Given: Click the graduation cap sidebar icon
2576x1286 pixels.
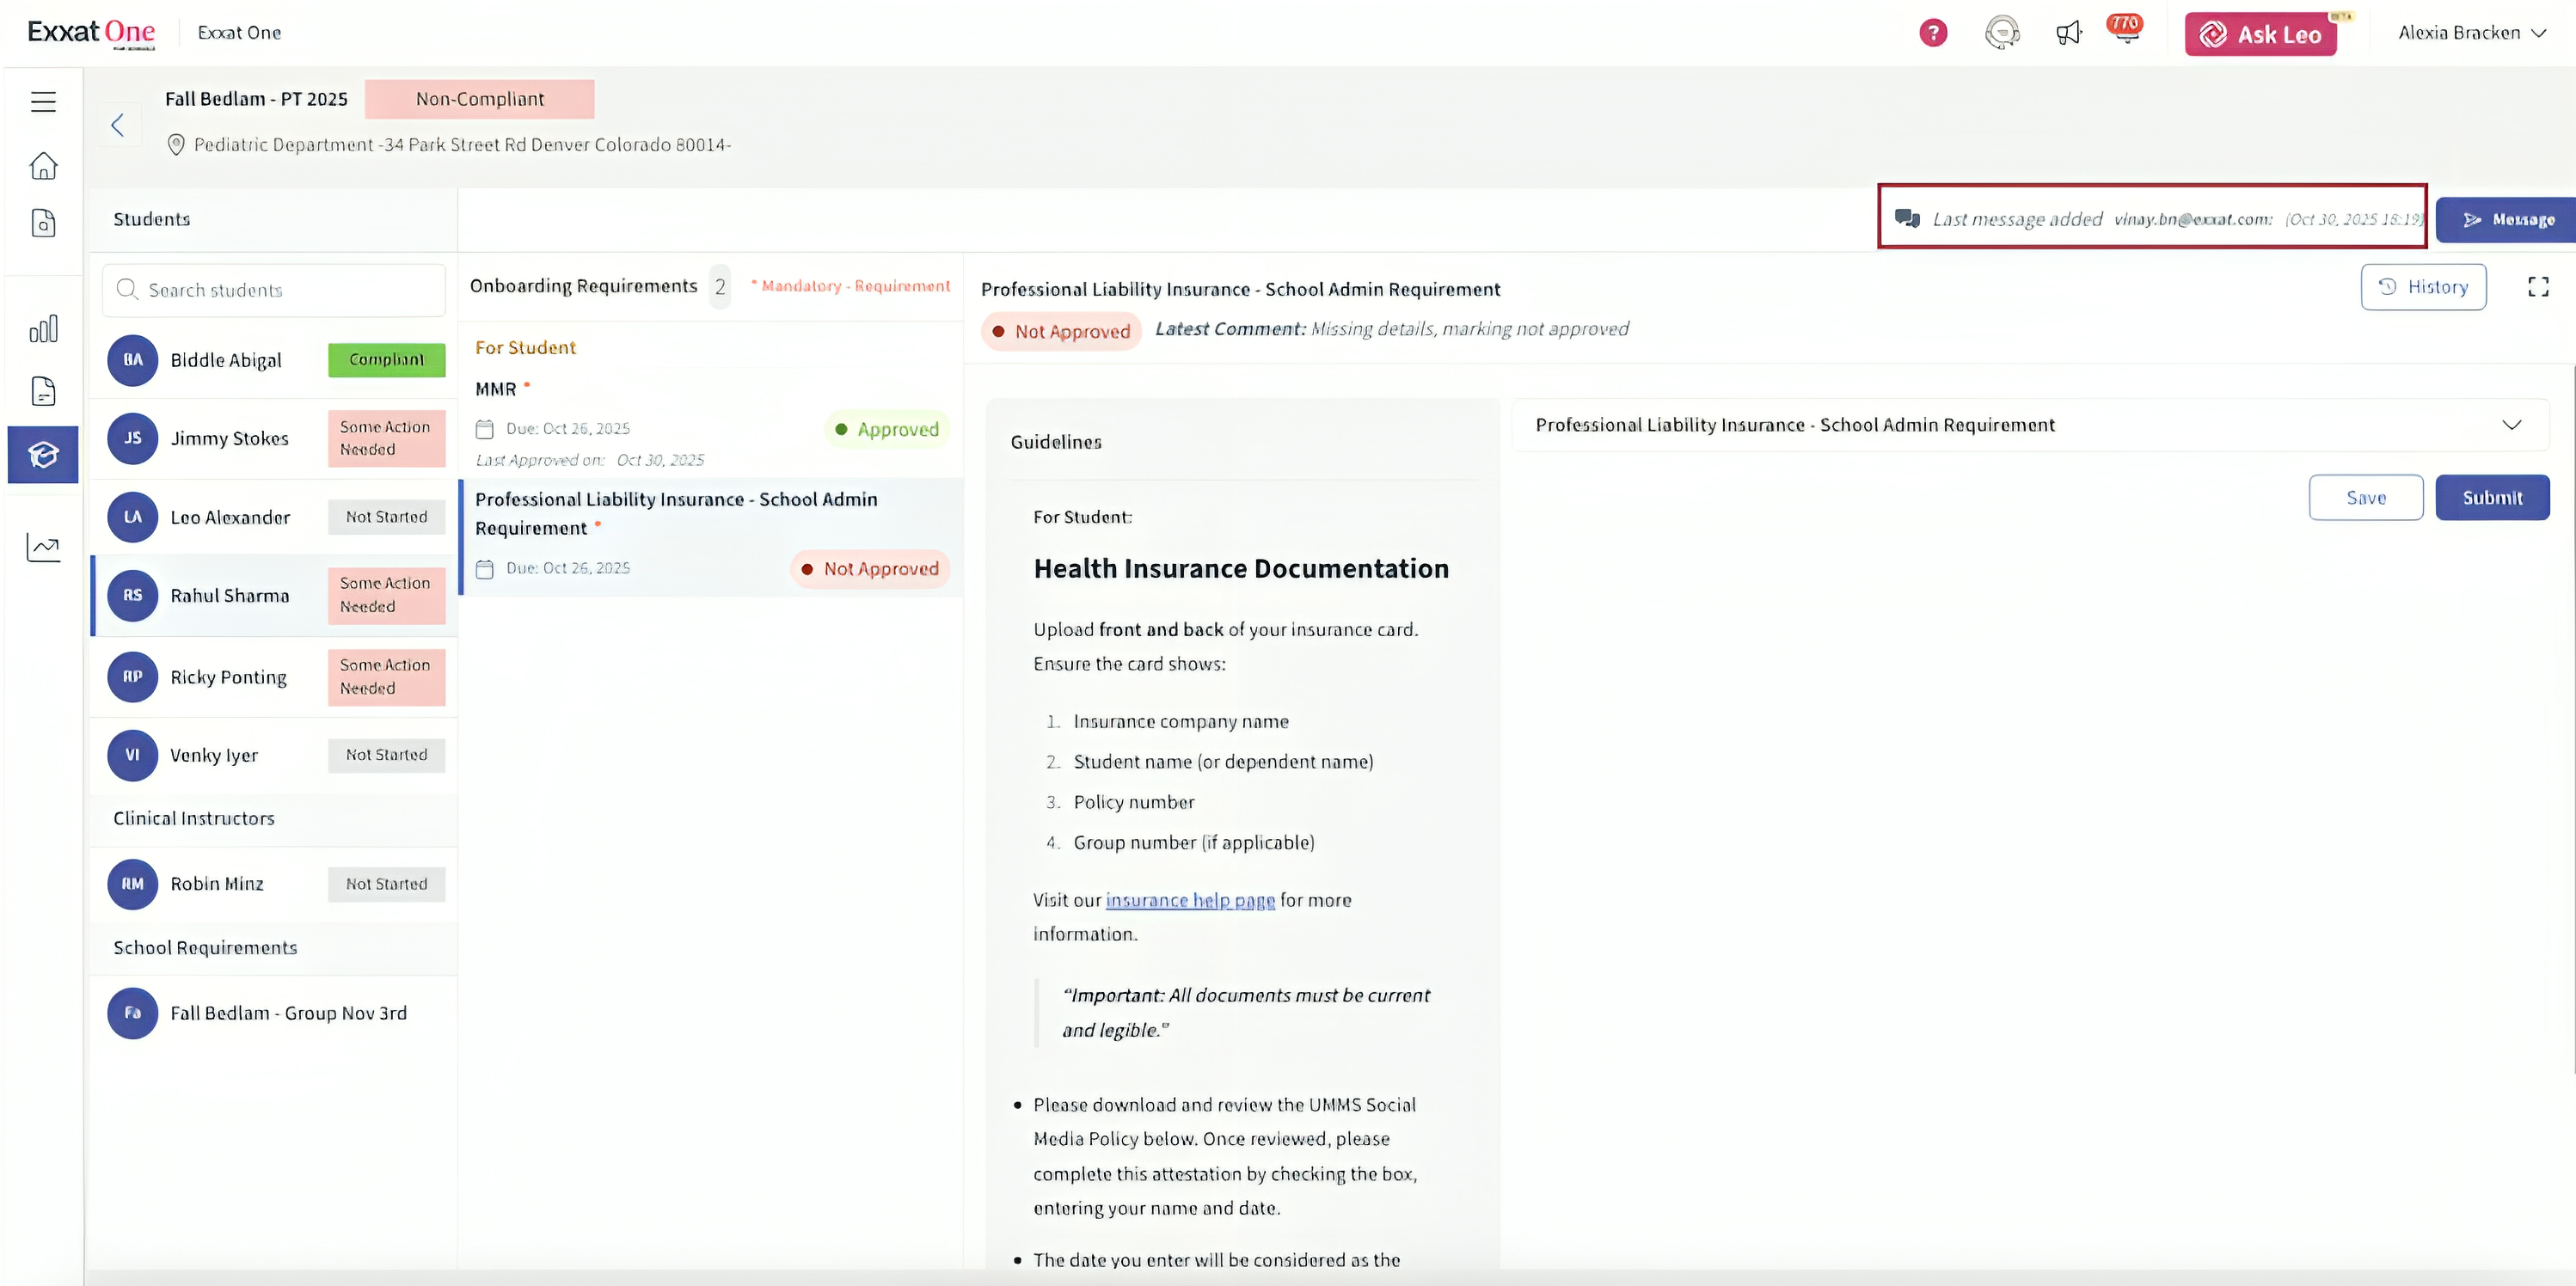Looking at the screenshot, I should [x=43, y=455].
